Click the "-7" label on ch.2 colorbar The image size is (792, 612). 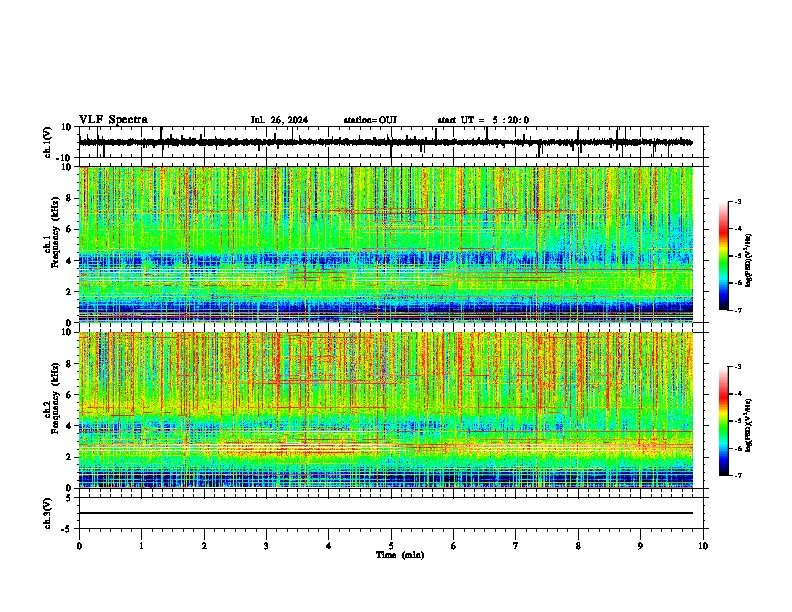pos(737,475)
